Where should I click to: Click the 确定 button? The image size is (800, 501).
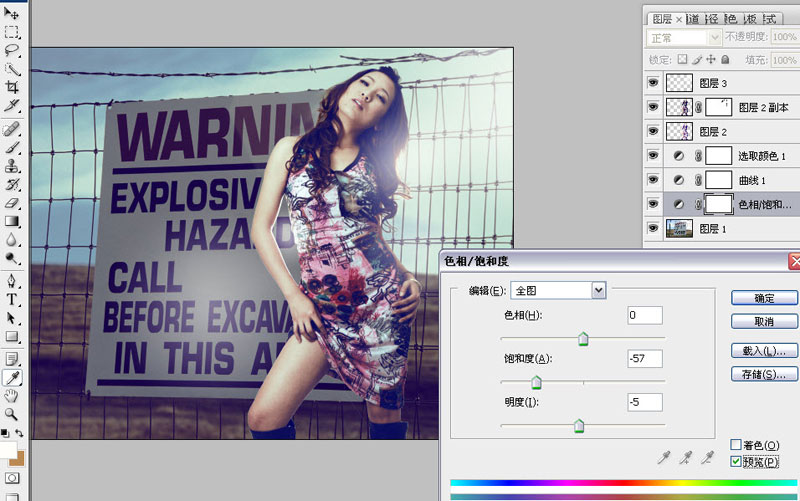tap(764, 298)
